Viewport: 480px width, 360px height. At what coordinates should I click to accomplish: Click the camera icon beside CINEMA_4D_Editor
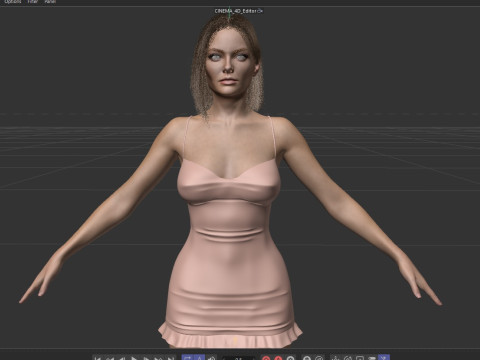(x=260, y=11)
